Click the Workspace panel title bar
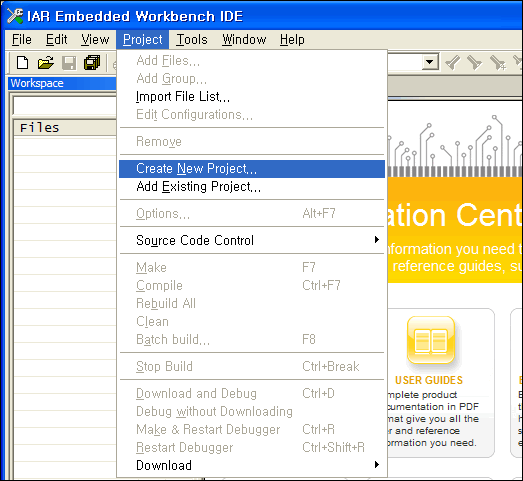 tap(62, 83)
